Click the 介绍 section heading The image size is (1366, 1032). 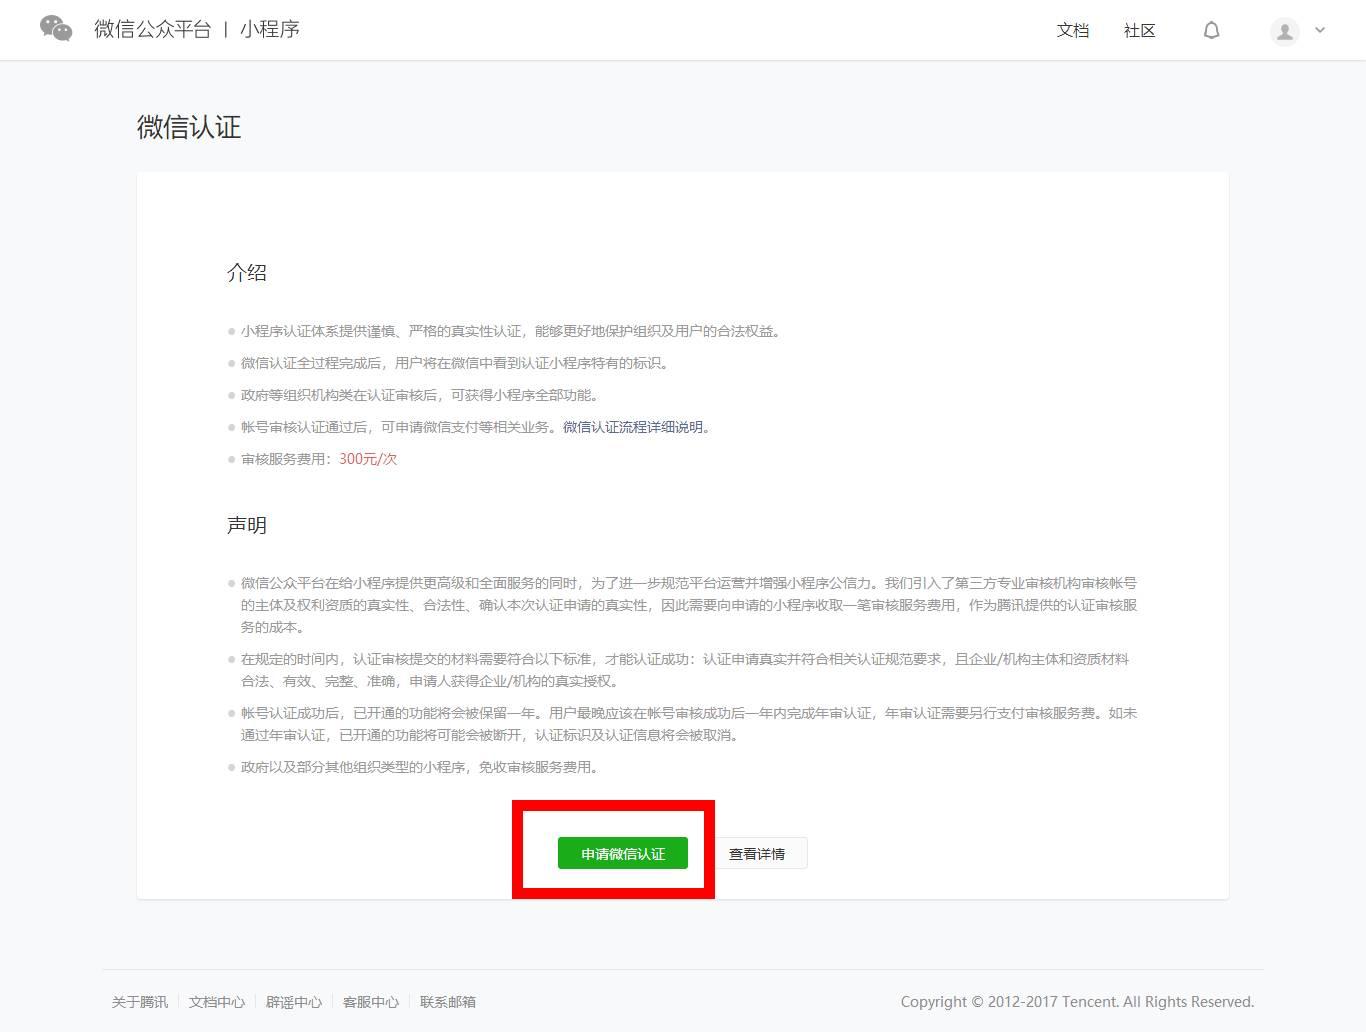[x=247, y=273]
